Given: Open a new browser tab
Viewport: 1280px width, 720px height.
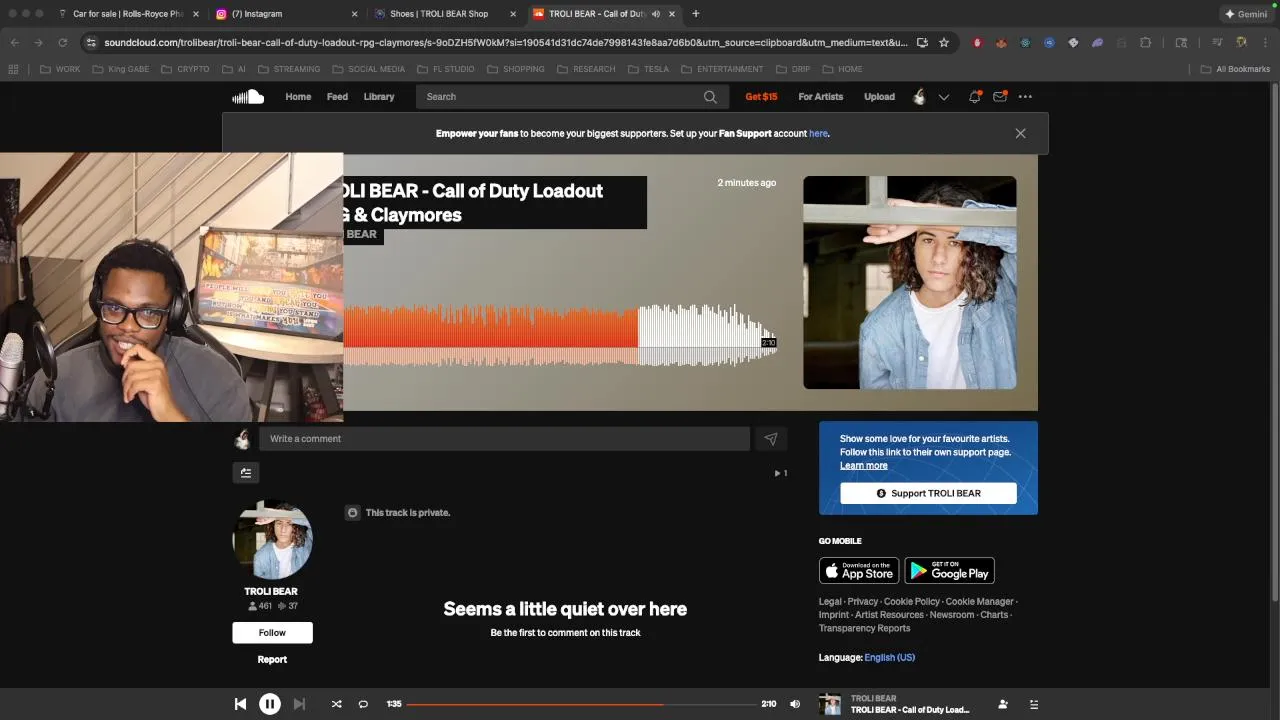Looking at the screenshot, I should click(696, 14).
